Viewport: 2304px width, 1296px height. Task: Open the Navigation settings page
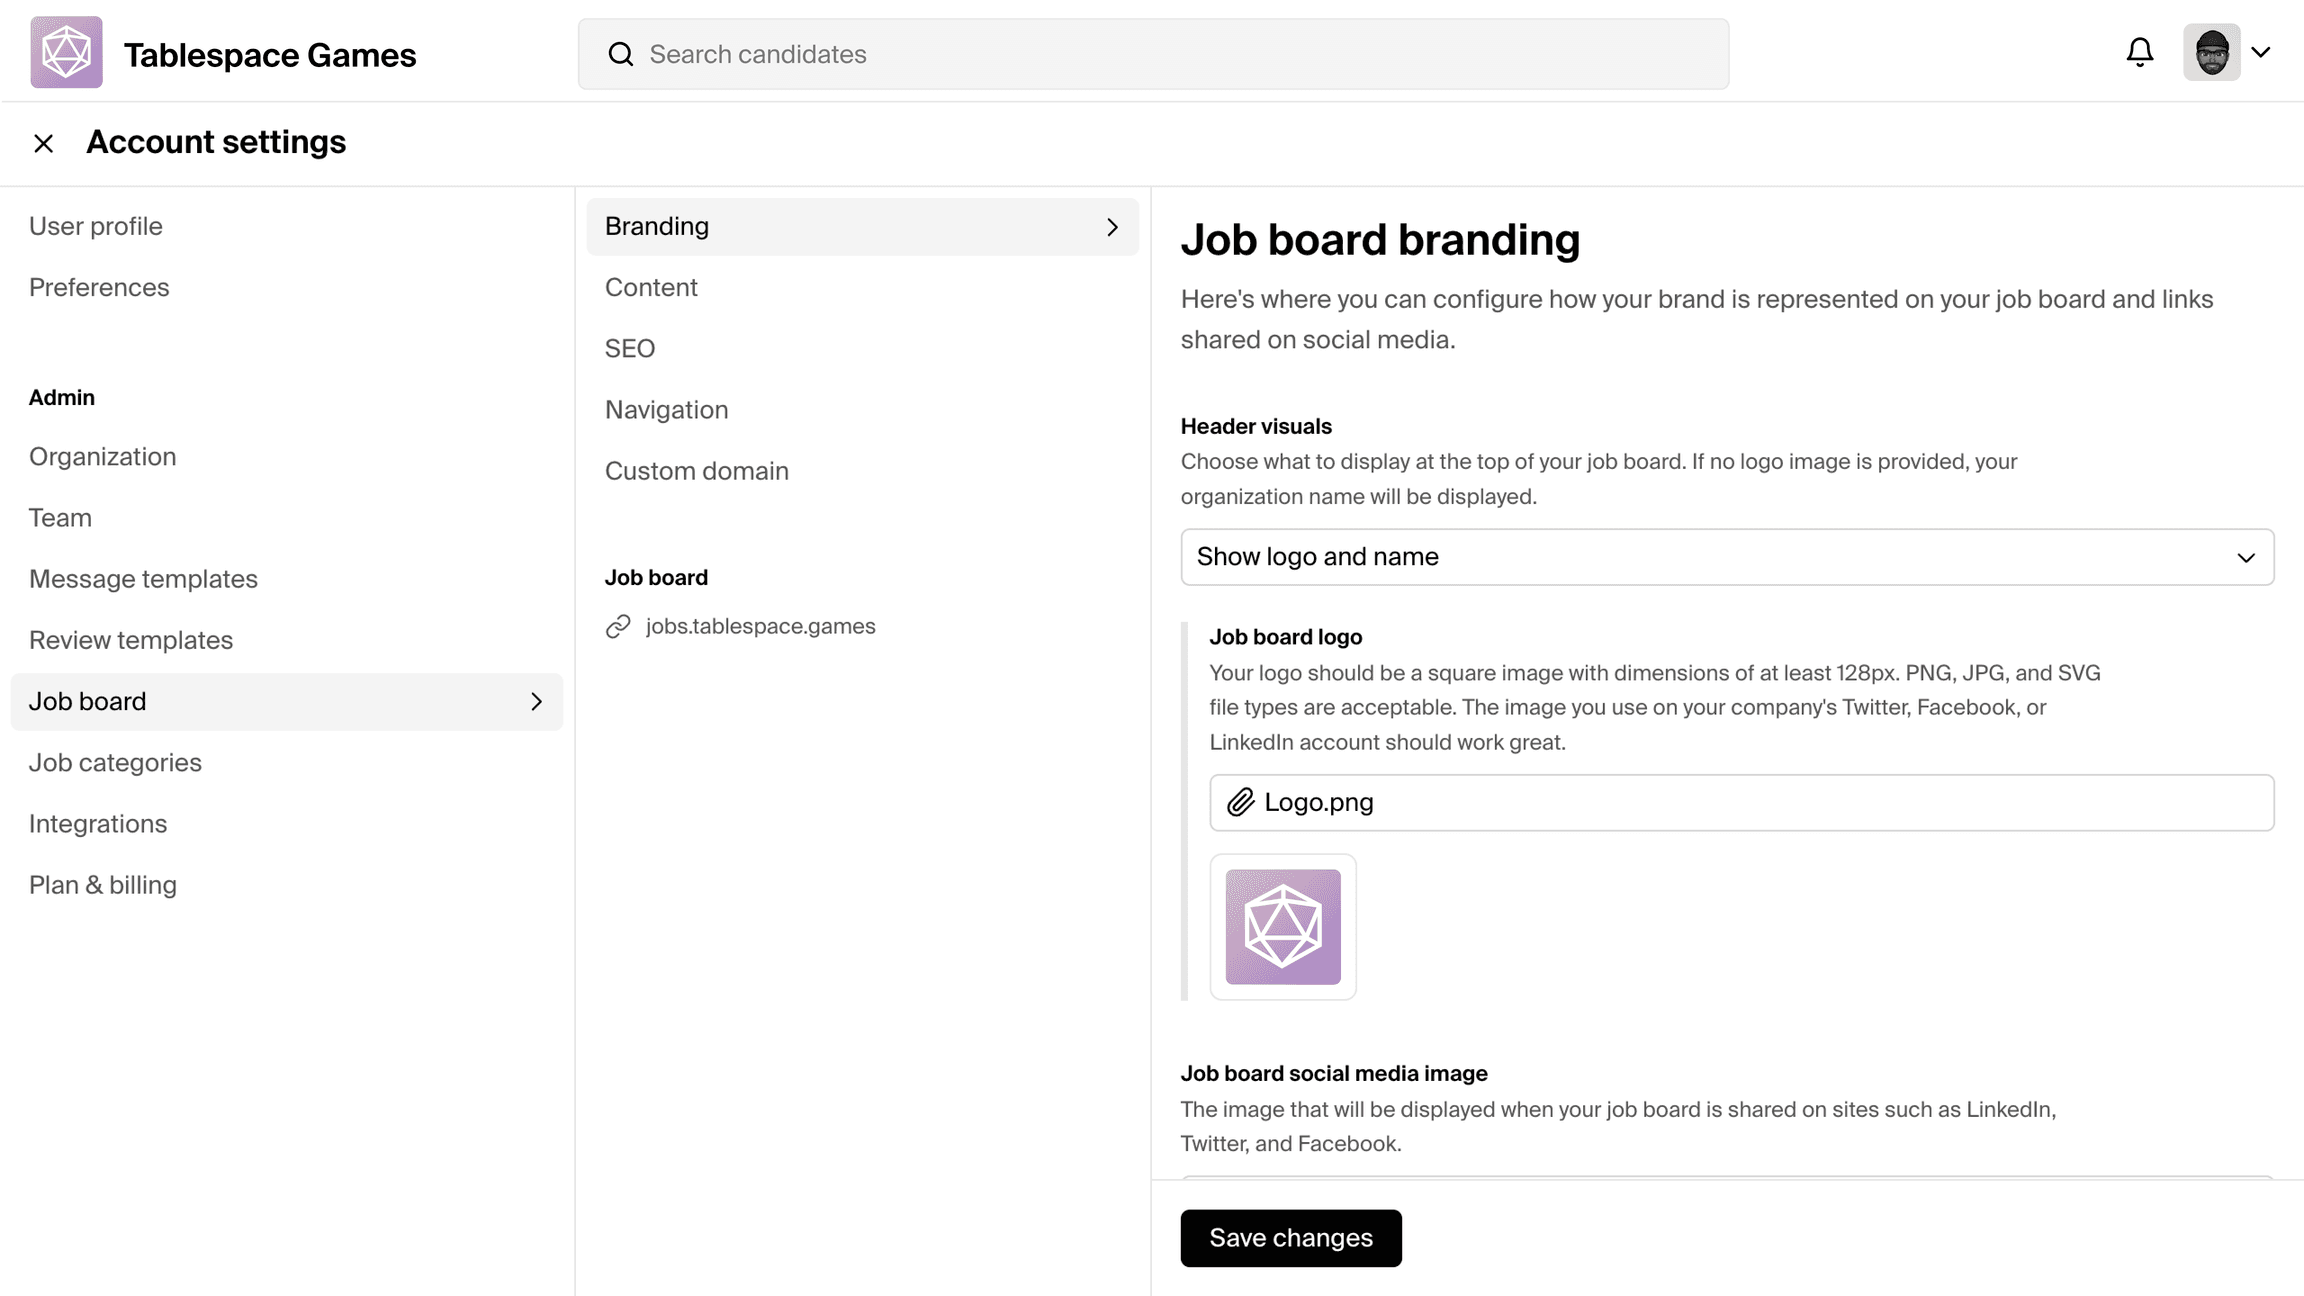click(x=666, y=409)
